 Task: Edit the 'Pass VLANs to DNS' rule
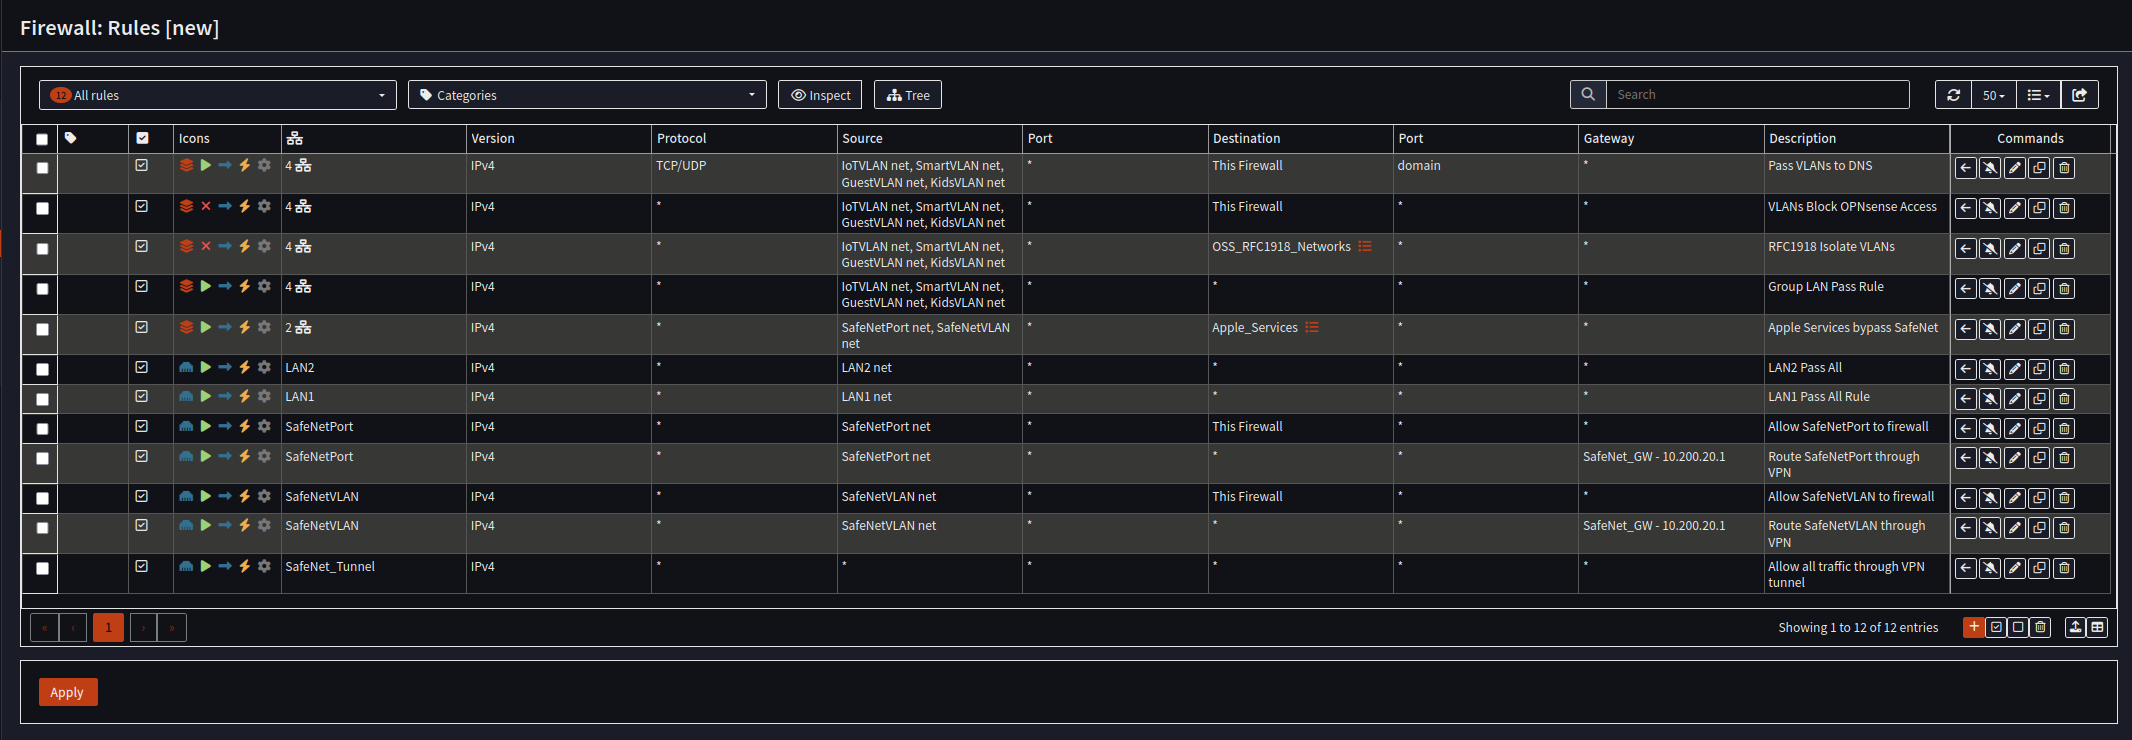pos(2015,168)
